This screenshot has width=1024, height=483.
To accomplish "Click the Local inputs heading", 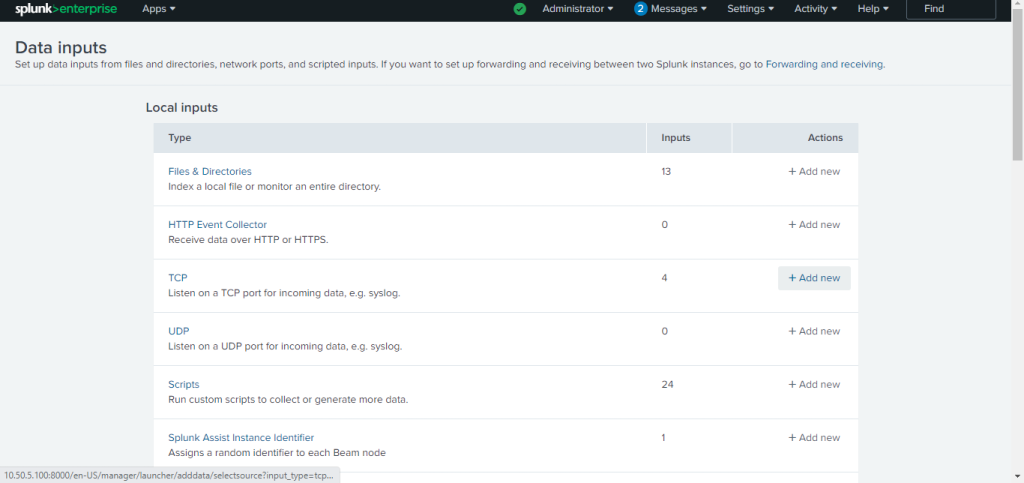I will coord(182,108).
